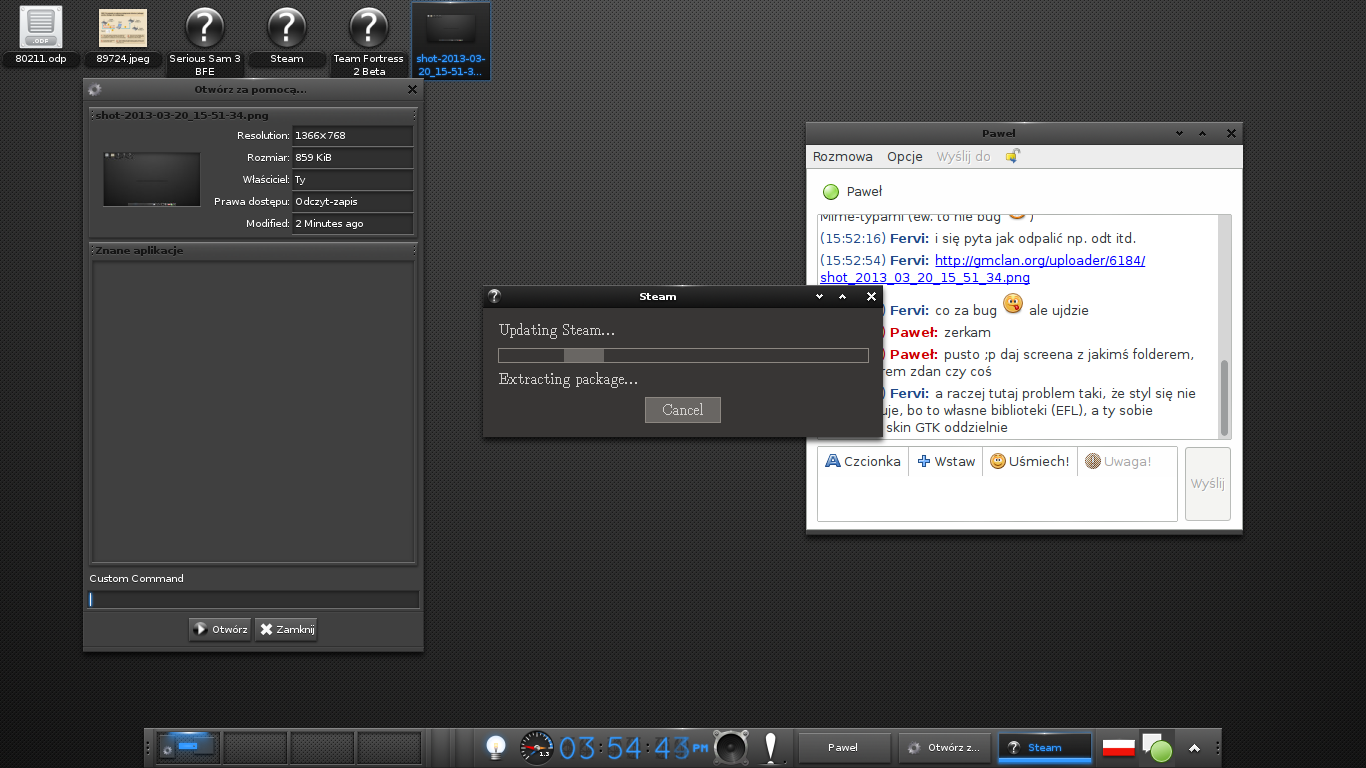The image size is (1366, 768).
Task: Click the encryption padlock icon in chat menubar
Action: click(x=1012, y=156)
